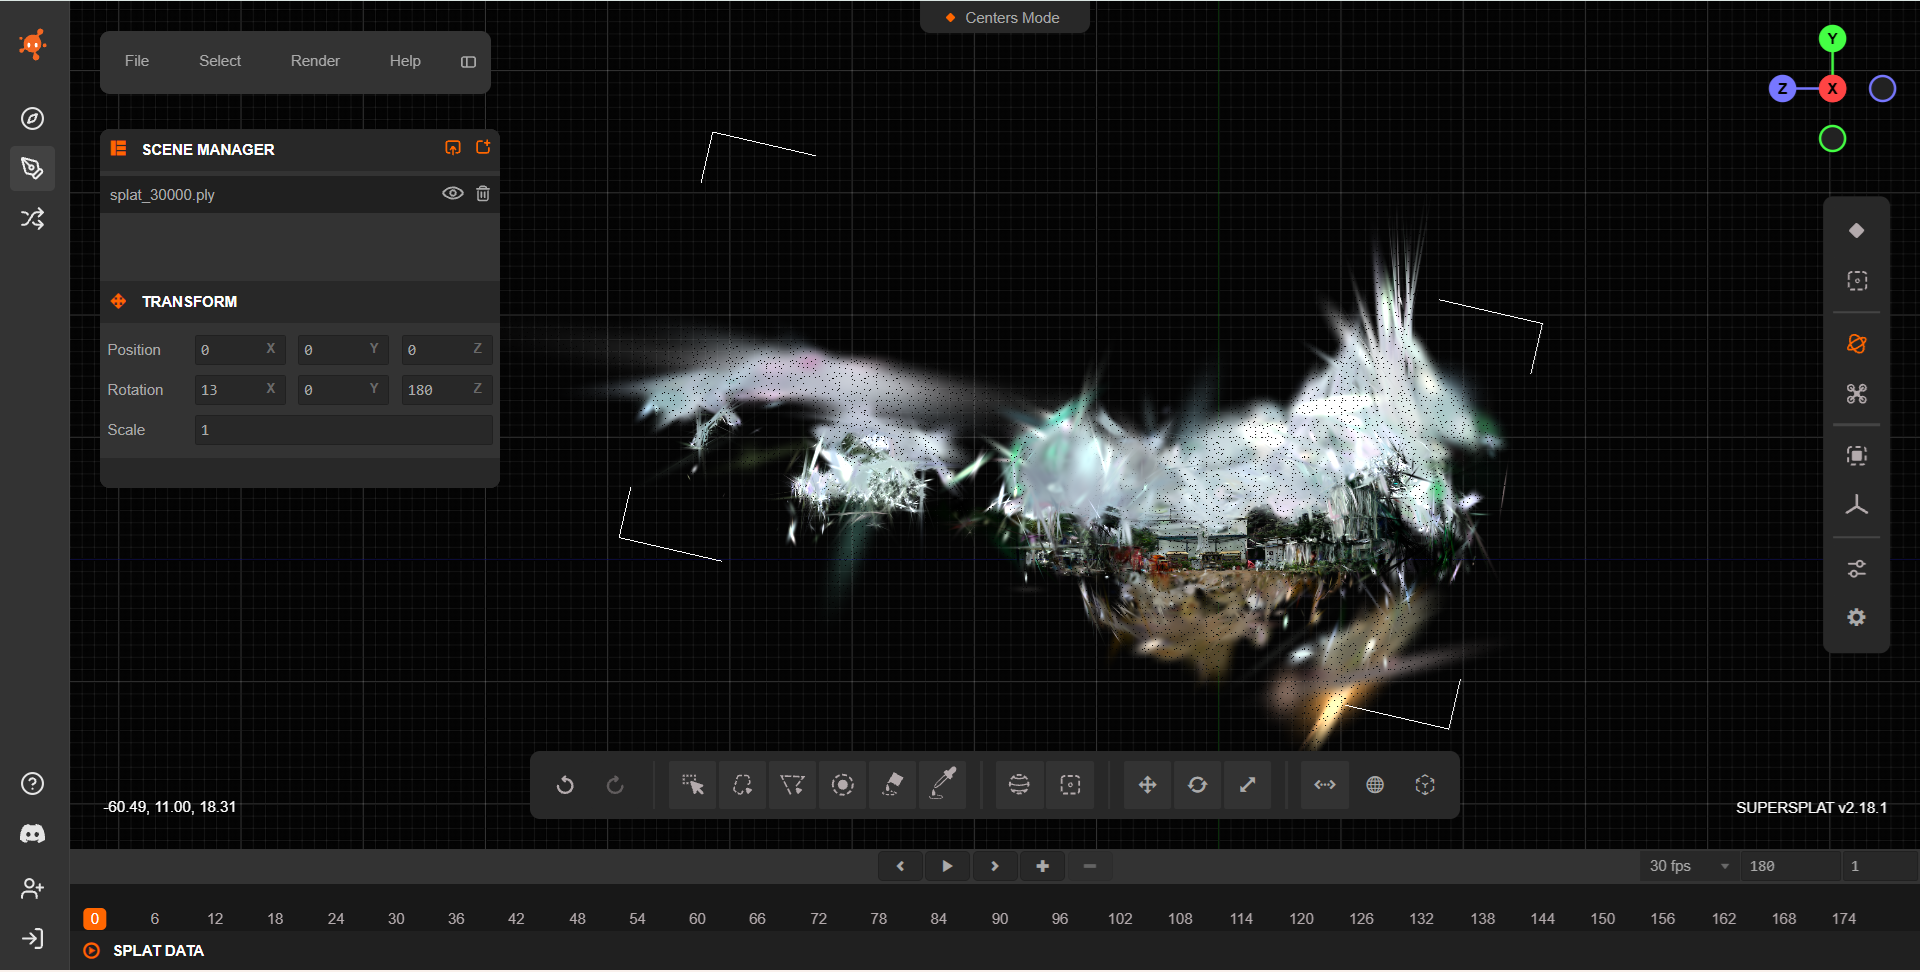Click the Z axis view gizmo
This screenshot has width=1920, height=972.
[x=1782, y=89]
